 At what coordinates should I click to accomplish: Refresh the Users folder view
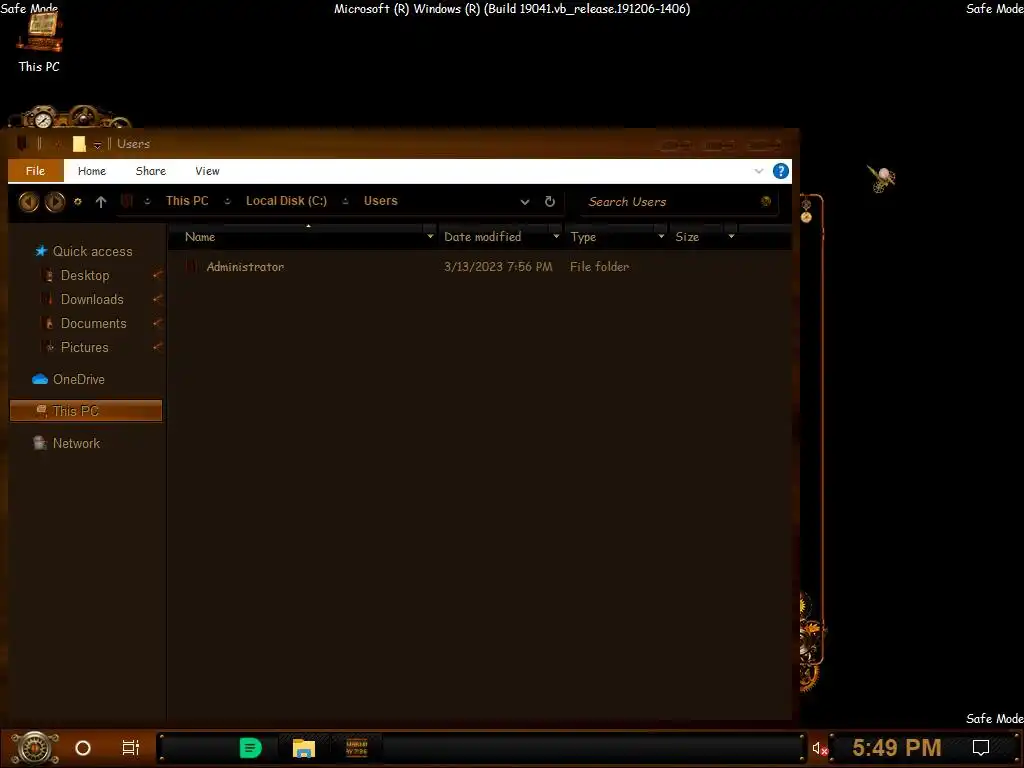(550, 201)
